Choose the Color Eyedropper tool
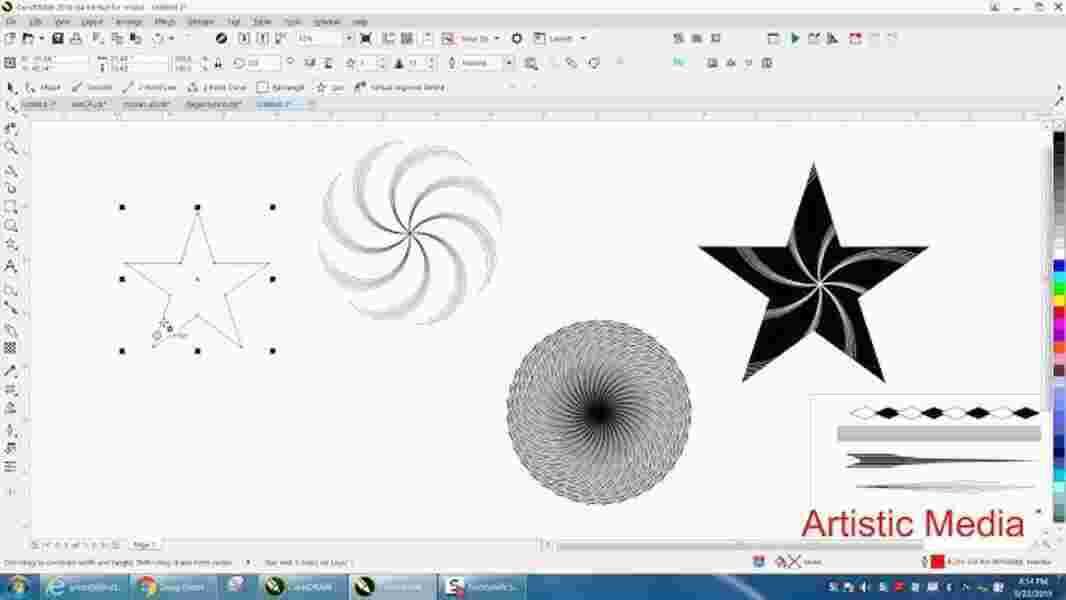 (11, 371)
